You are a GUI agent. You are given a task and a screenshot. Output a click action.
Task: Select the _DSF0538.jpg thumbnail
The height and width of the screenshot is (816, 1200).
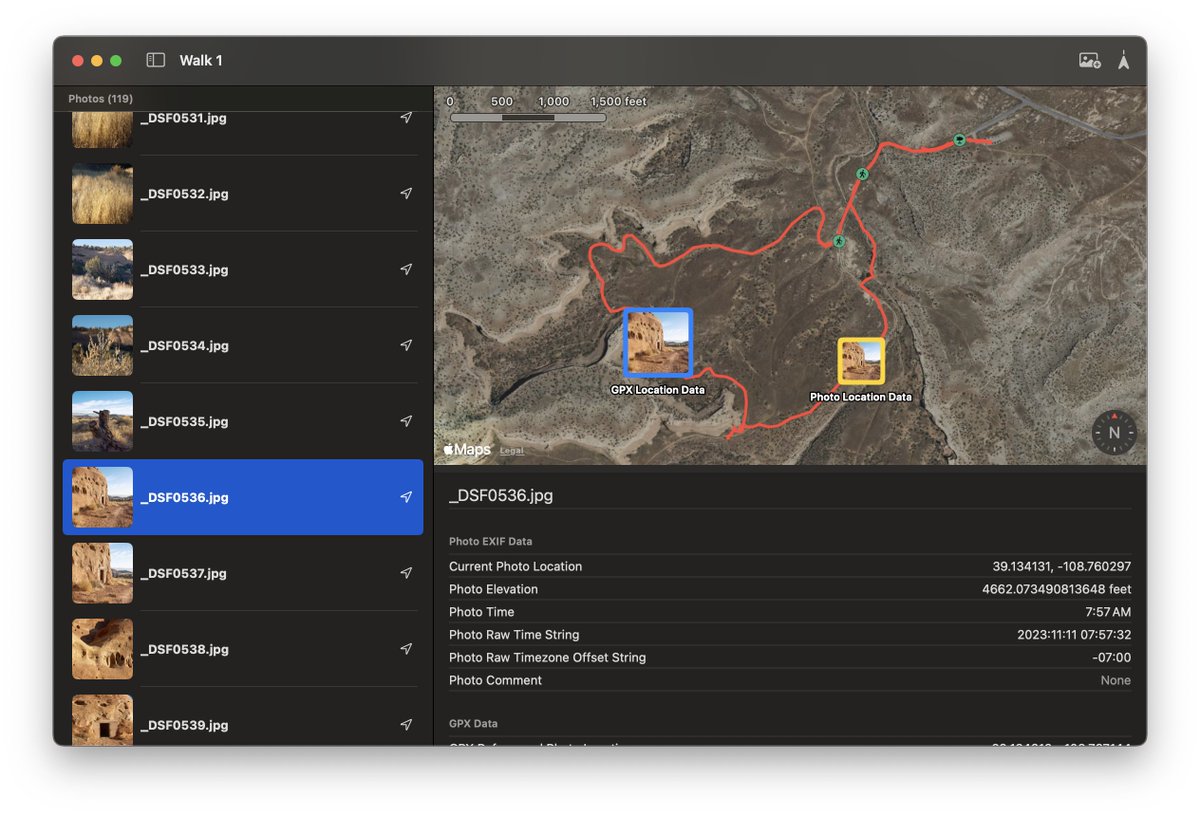click(102, 649)
